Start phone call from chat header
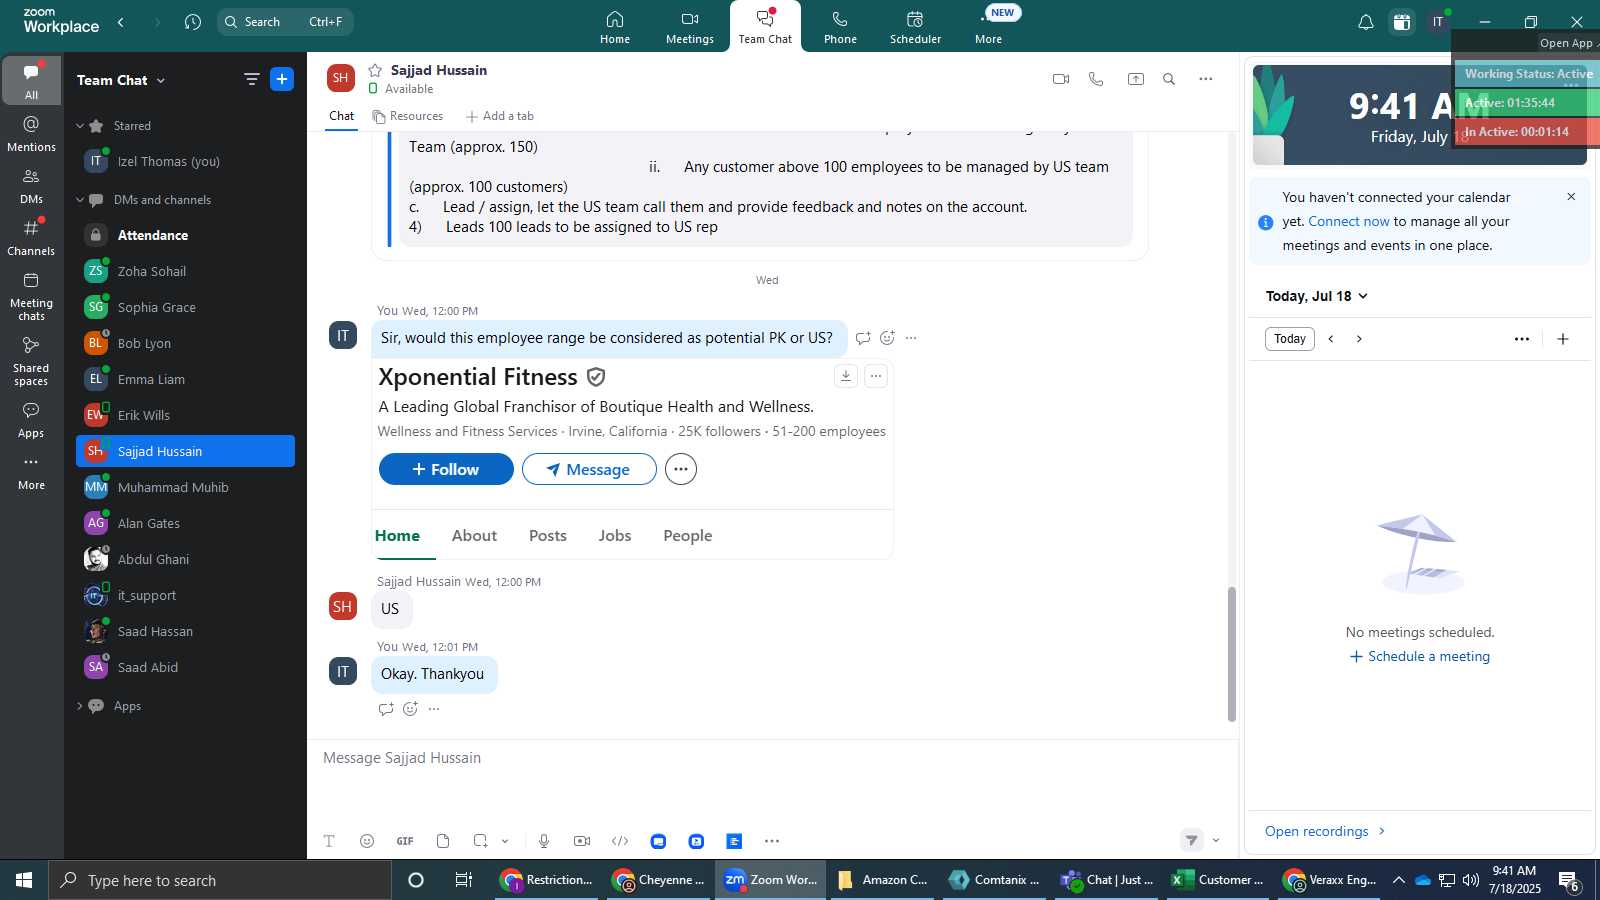This screenshot has width=1600, height=900. tap(1096, 79)
